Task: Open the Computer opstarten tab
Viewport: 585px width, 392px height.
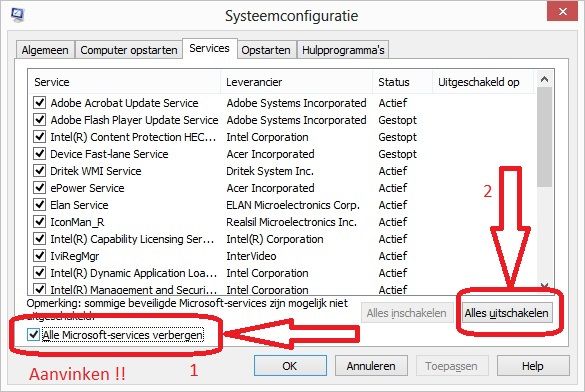Action: (129, 50)
